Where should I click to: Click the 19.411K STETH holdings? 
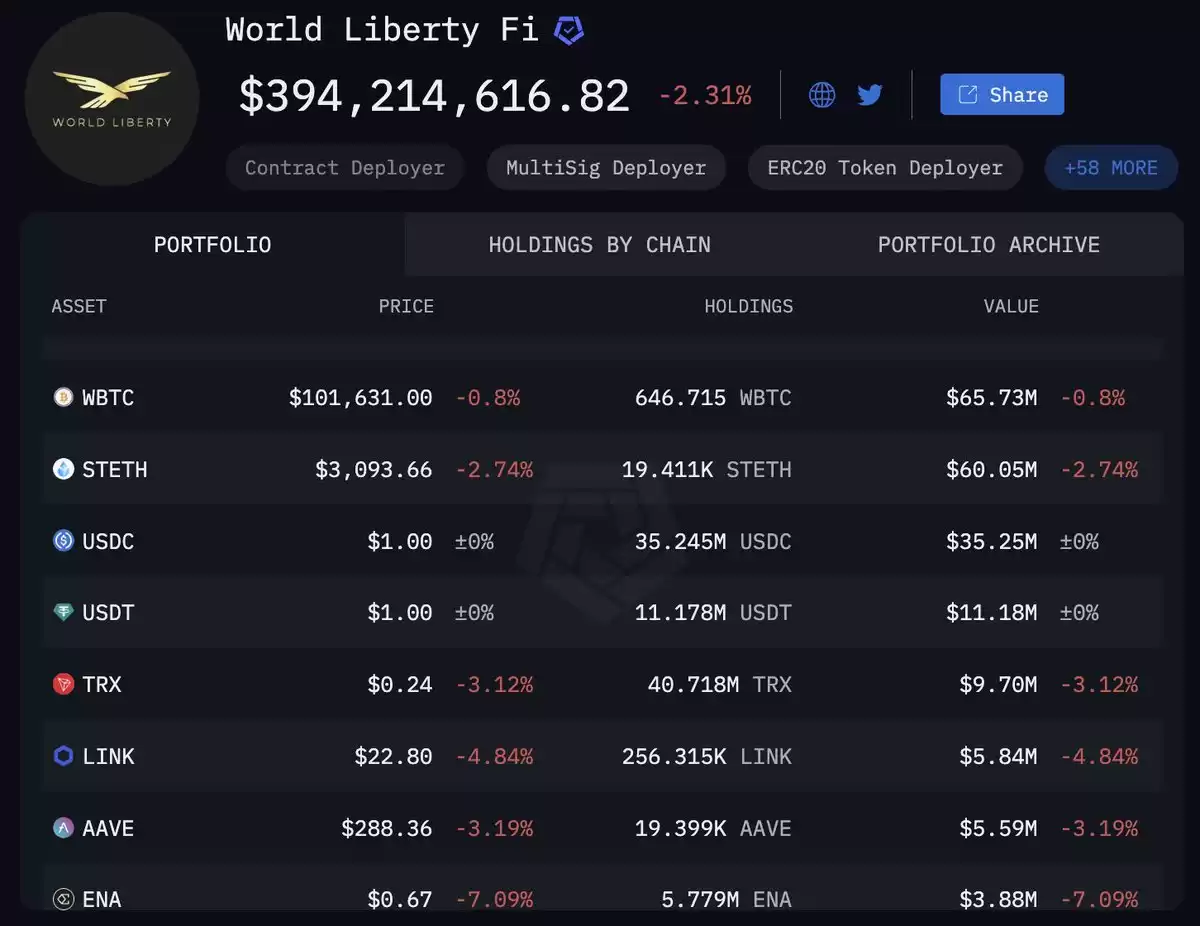707,469
